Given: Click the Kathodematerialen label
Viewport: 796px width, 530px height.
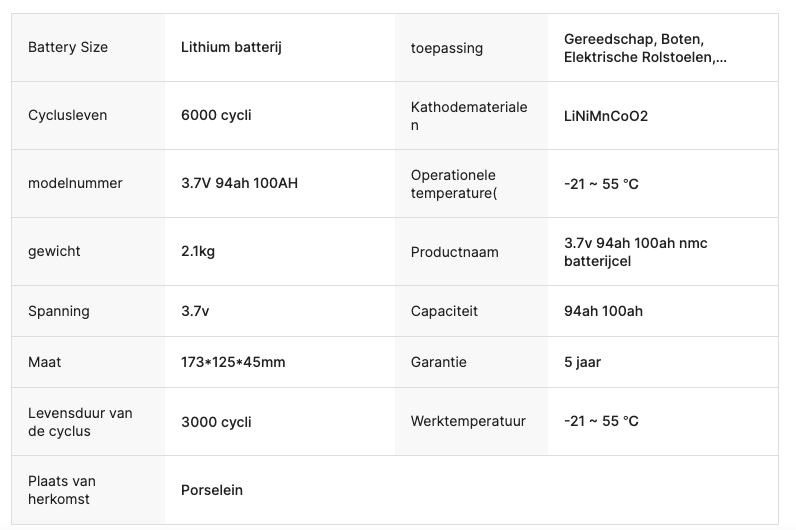Looking at the screenshot, I should [x=469, y=116].
